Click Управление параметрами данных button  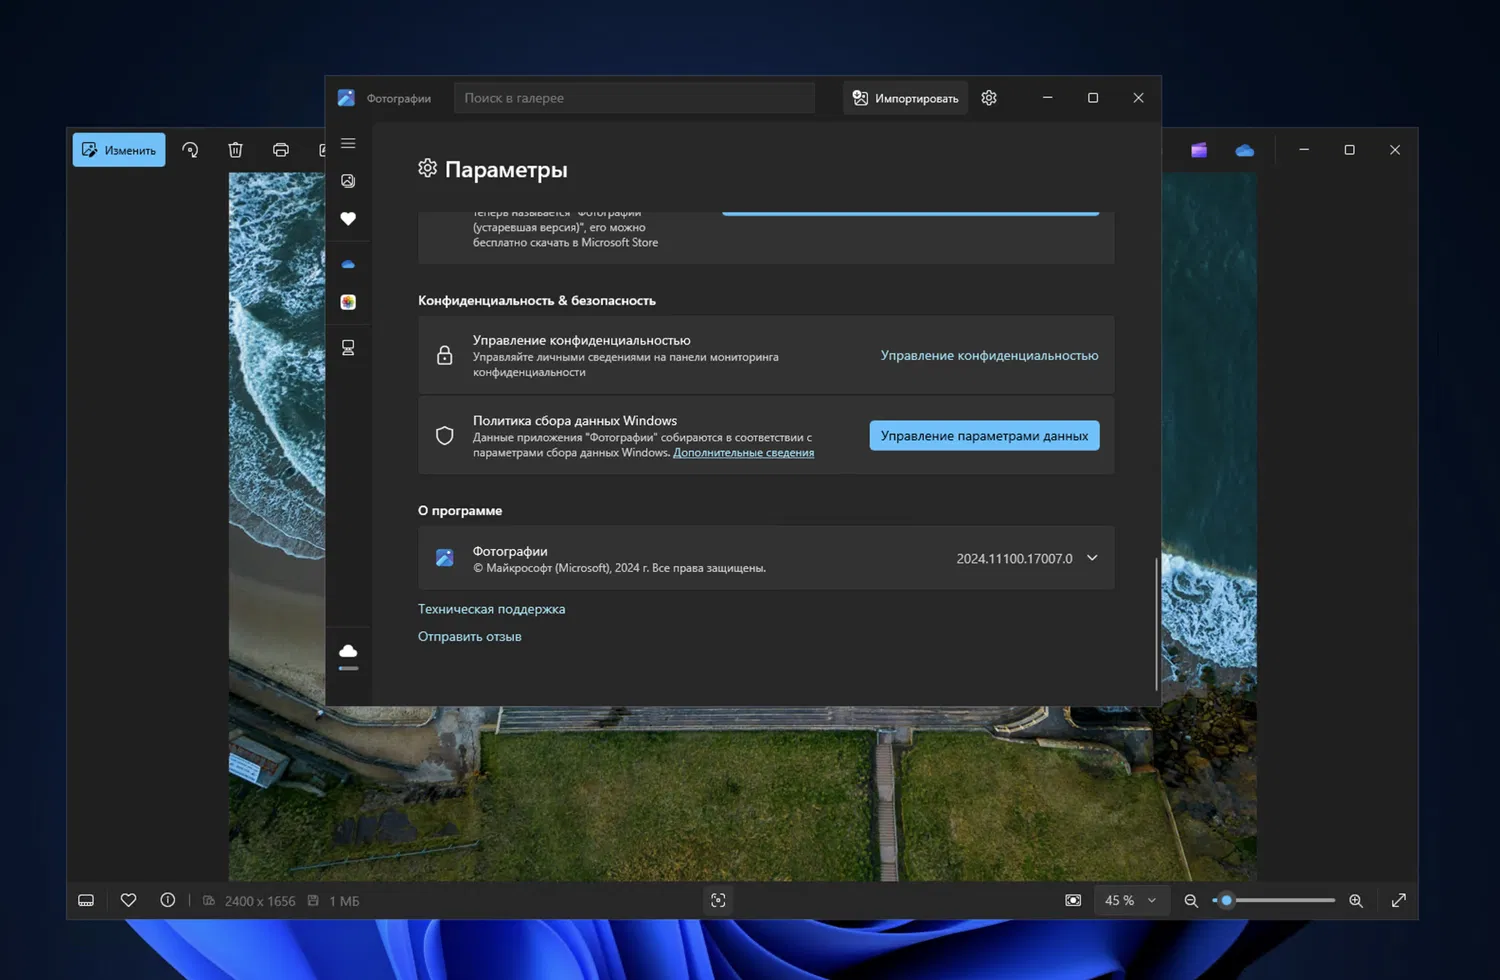(x=984, y=436)
